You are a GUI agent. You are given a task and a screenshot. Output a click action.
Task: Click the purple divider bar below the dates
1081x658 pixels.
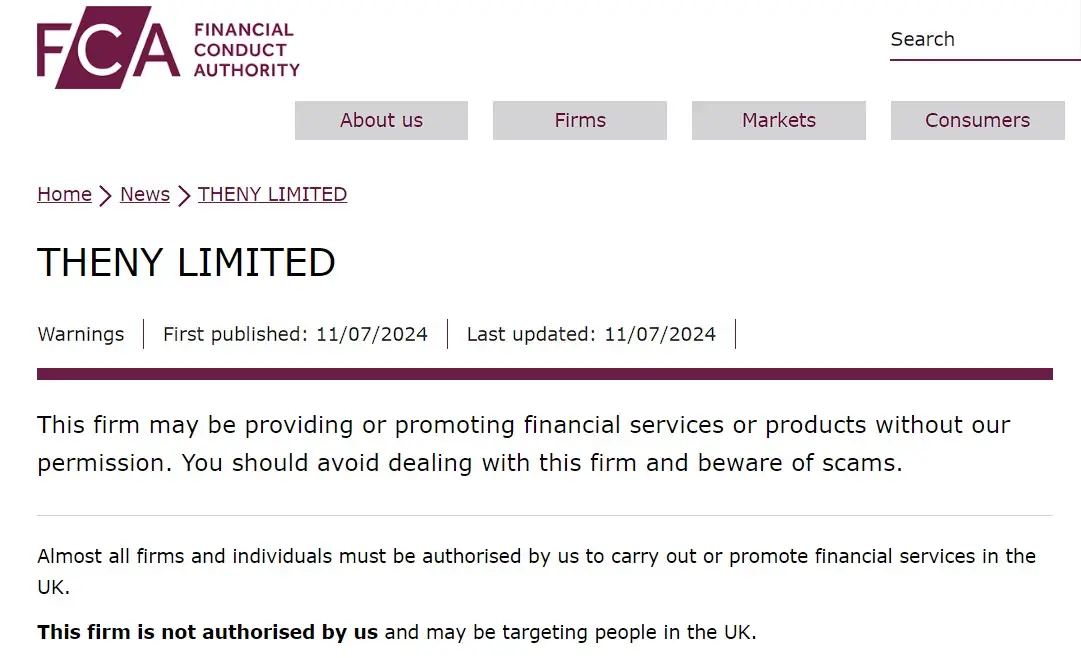[x=545, y=374]
